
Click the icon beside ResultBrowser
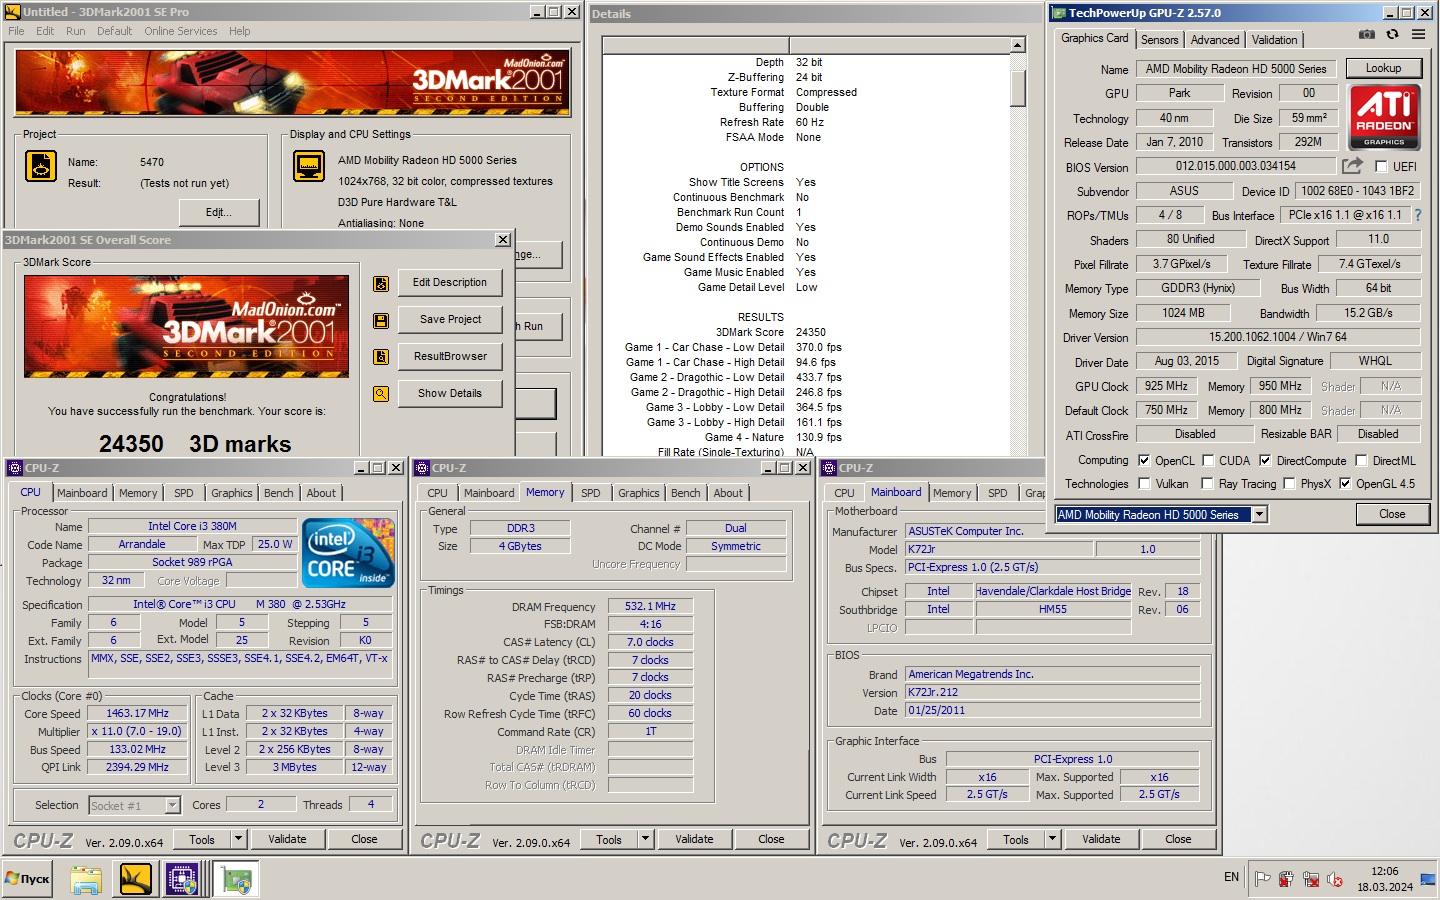click(381, 357)
